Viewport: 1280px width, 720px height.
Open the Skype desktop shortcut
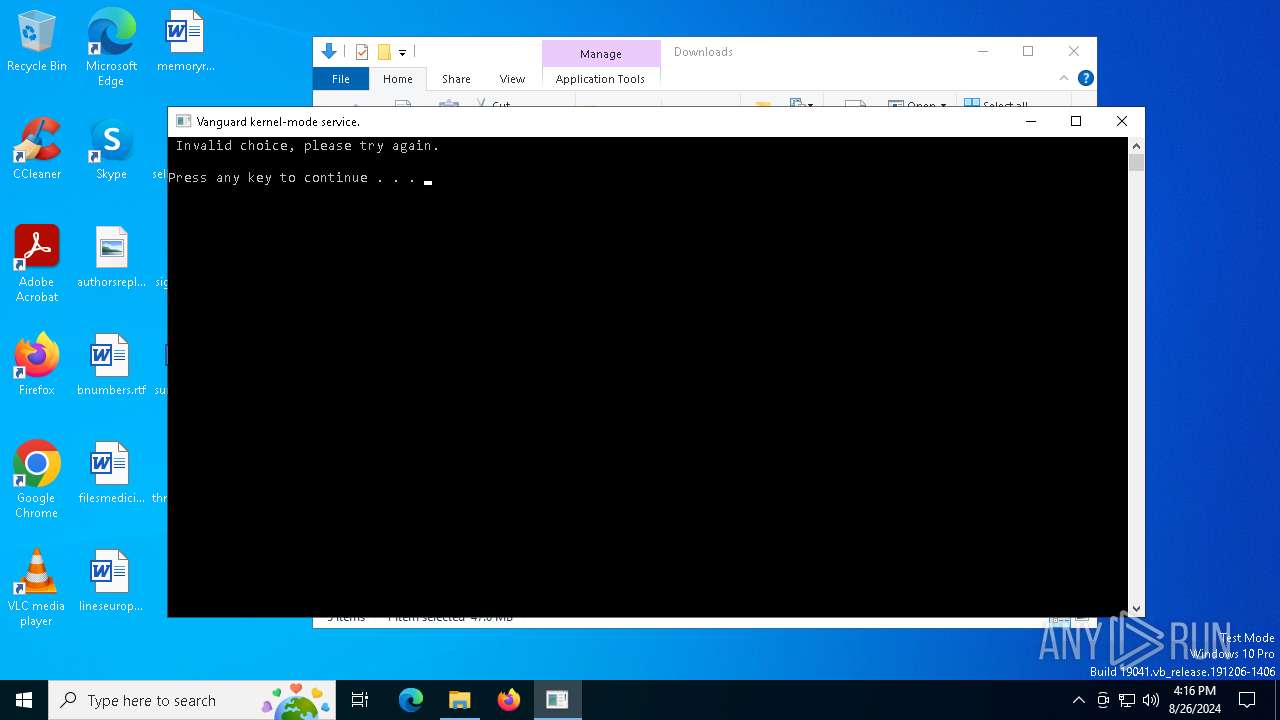coord(111,150)
